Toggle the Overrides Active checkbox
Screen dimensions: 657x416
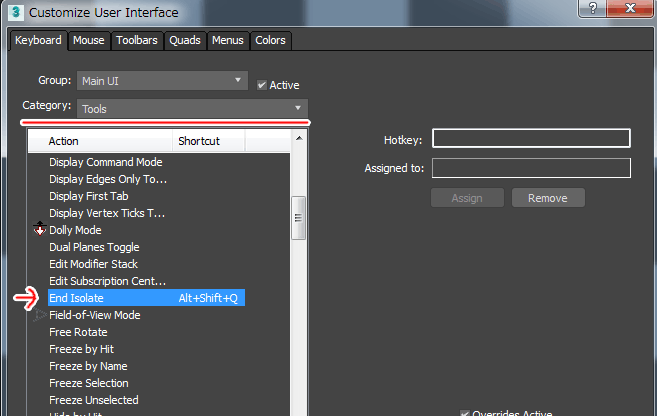tap(465, 413)
